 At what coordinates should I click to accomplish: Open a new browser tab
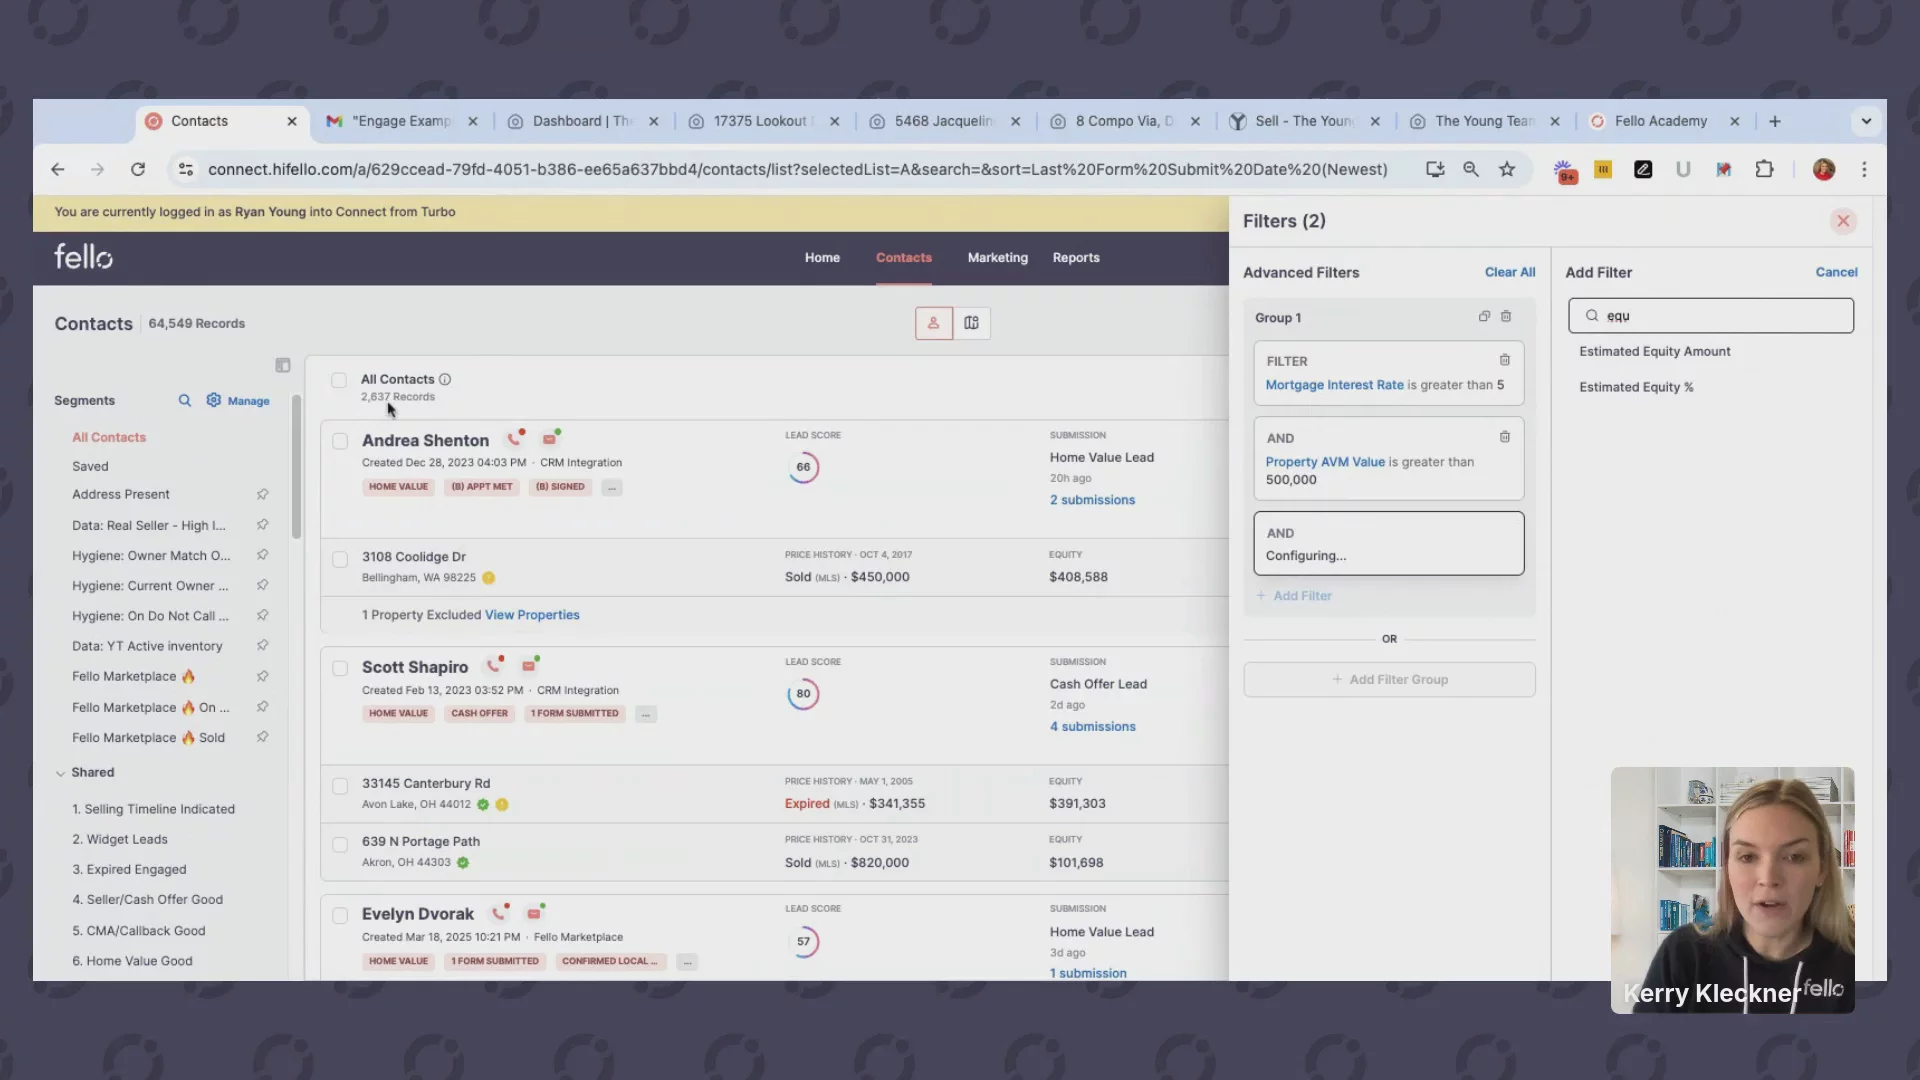tap(1775, 121)
